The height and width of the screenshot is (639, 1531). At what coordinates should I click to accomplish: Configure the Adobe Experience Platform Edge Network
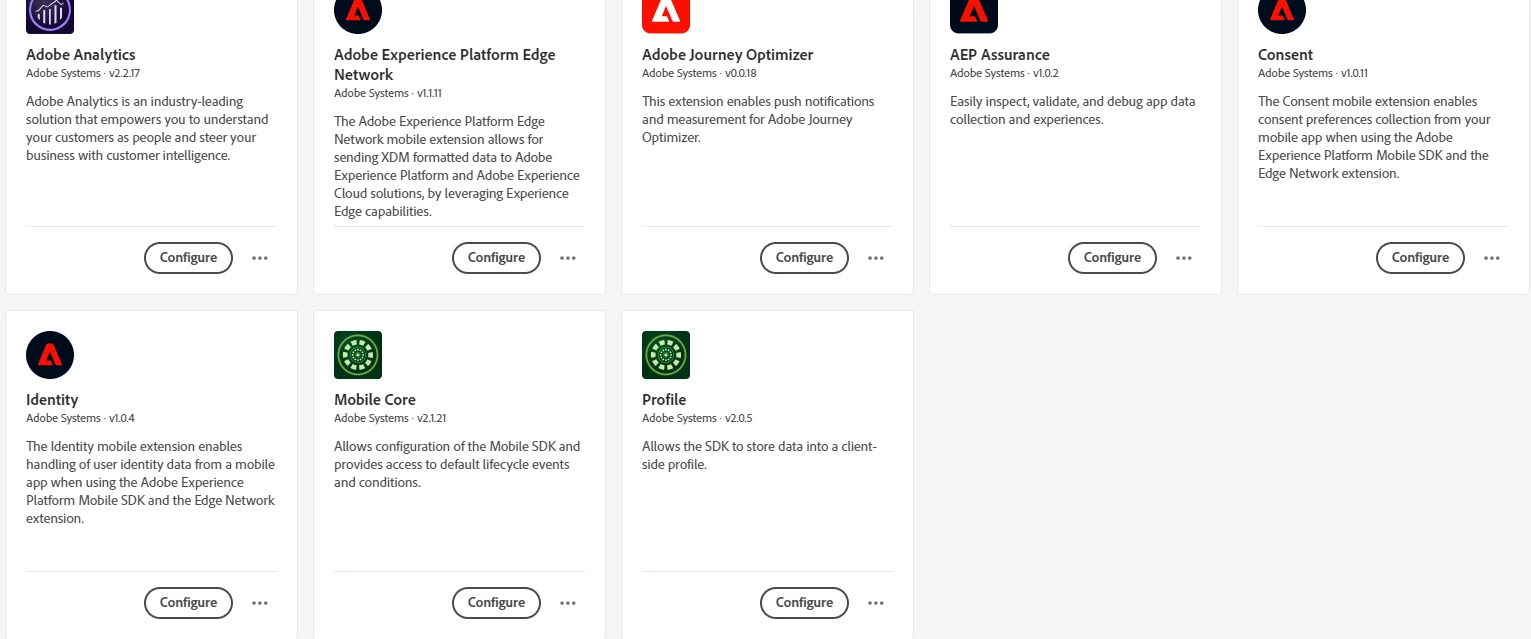coord(496,258)
